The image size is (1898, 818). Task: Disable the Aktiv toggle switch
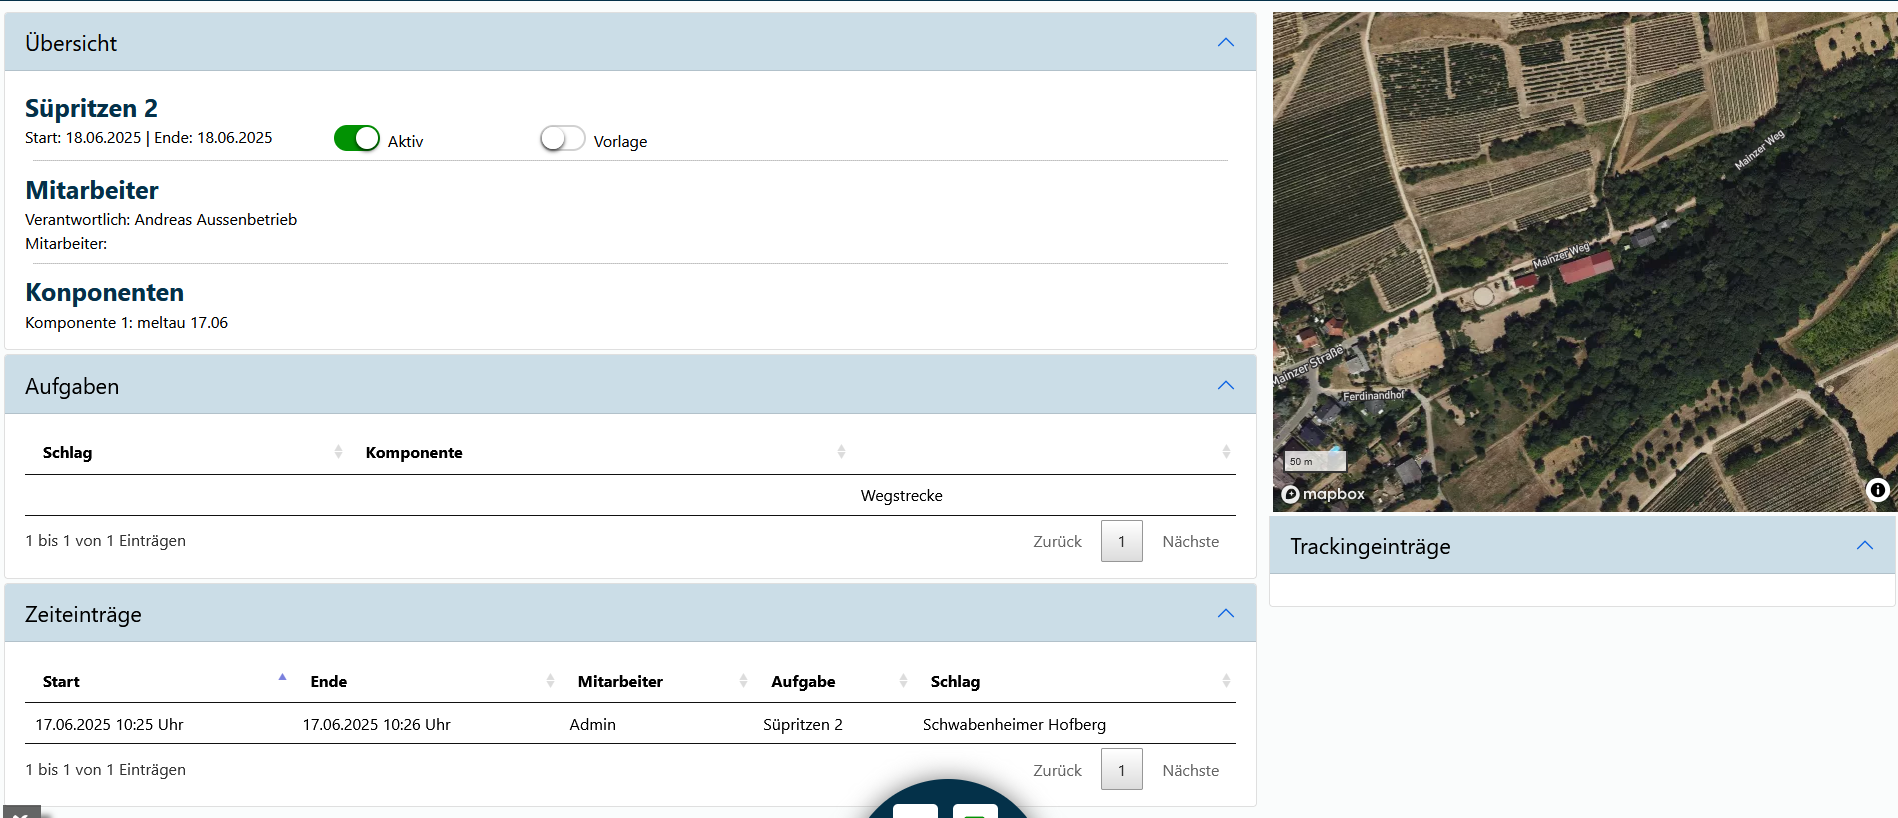pyautogui.click(x=357, y=139)
